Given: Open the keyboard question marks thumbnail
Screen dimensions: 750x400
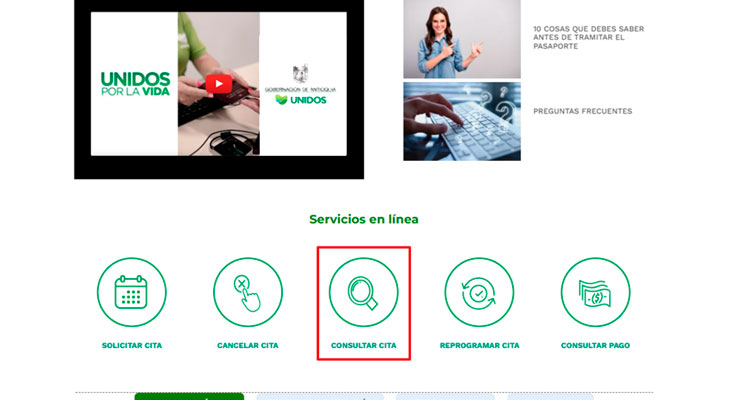Looking at the screenshot, I should pyautogui.click(x=462, y=121).
